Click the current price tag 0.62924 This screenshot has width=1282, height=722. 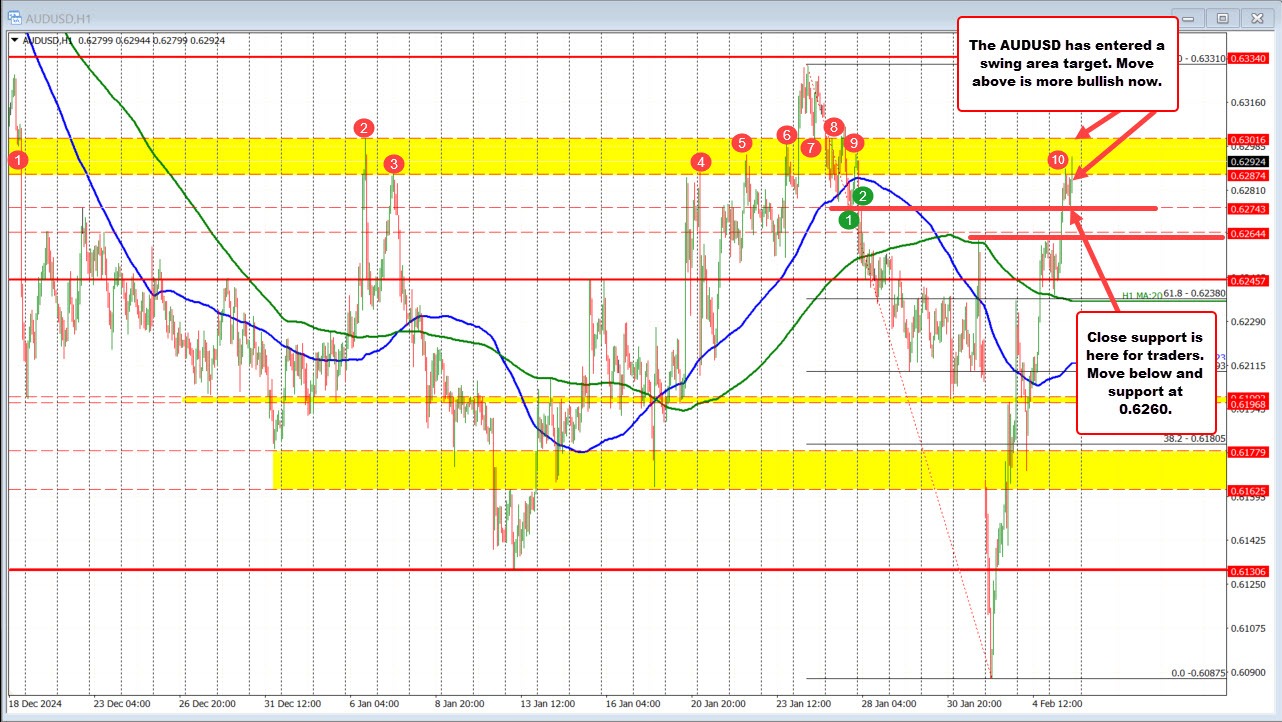pyautogui.click(x=1248, y=160)
